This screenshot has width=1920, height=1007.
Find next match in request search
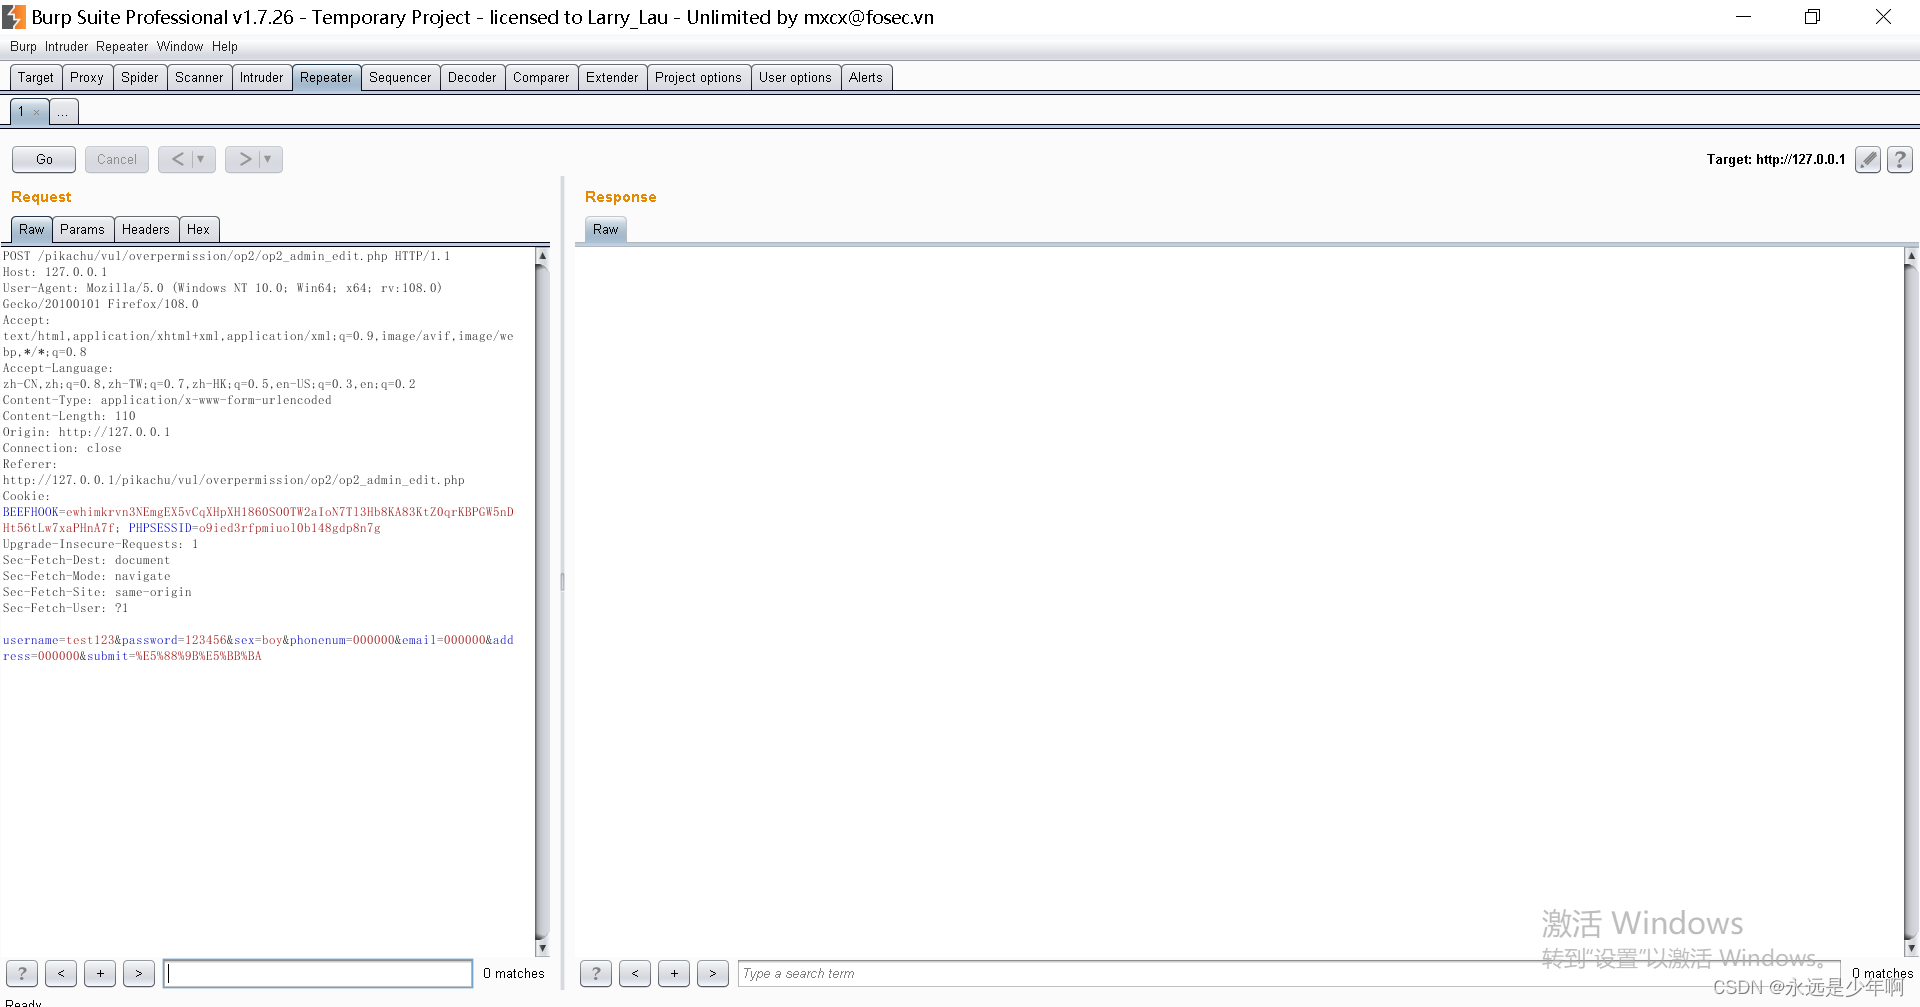click(139, 973)
